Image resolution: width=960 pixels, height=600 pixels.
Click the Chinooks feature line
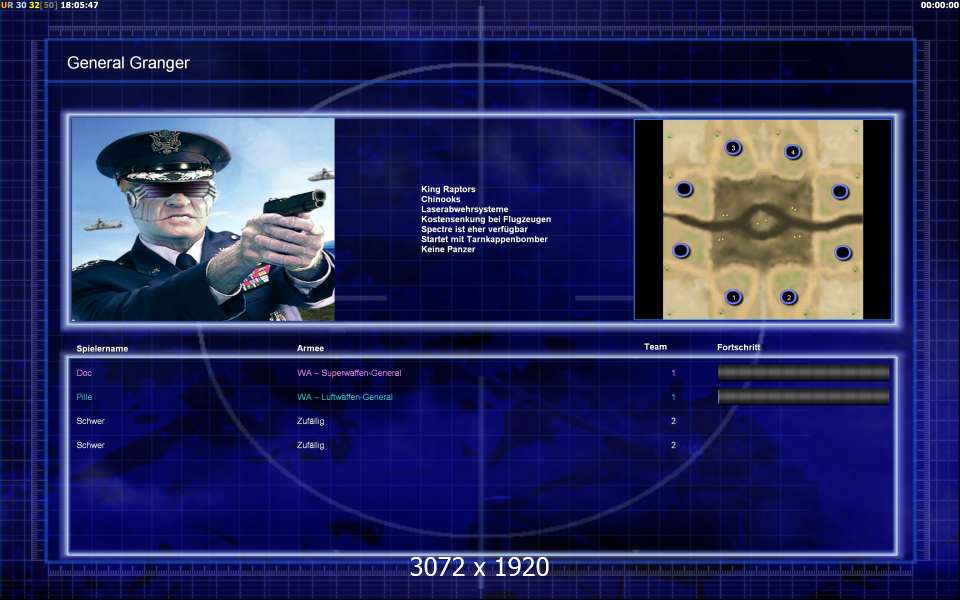tap(440, 199)
